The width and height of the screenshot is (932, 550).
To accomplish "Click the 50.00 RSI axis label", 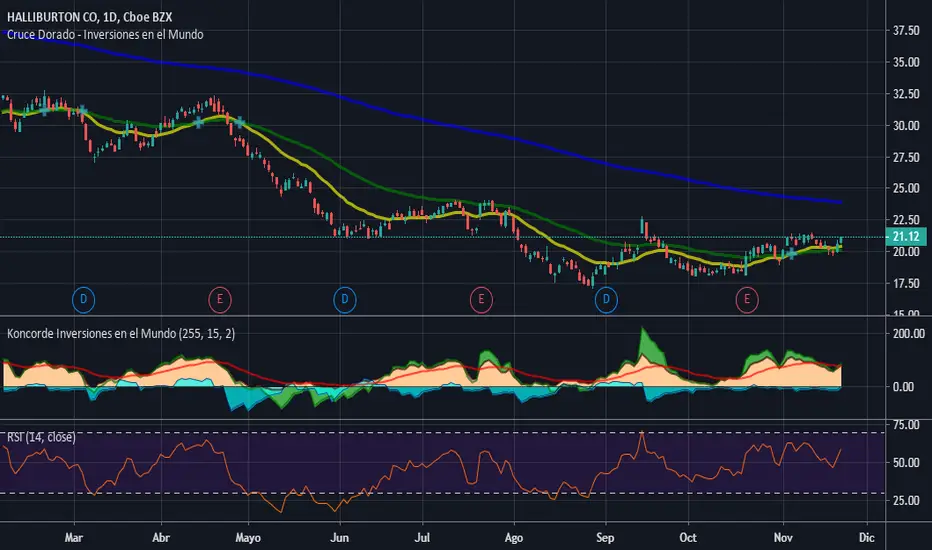I will [x=906, y=463].
